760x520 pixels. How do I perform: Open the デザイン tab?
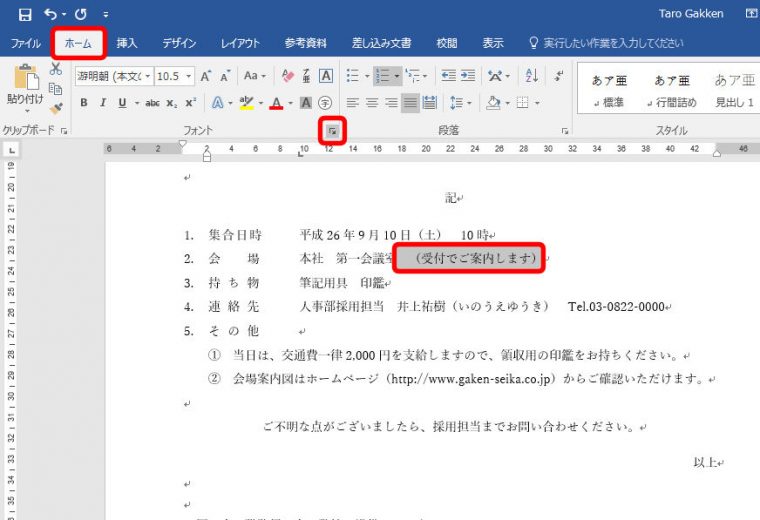pyautogui.click(x=179, y=43)
